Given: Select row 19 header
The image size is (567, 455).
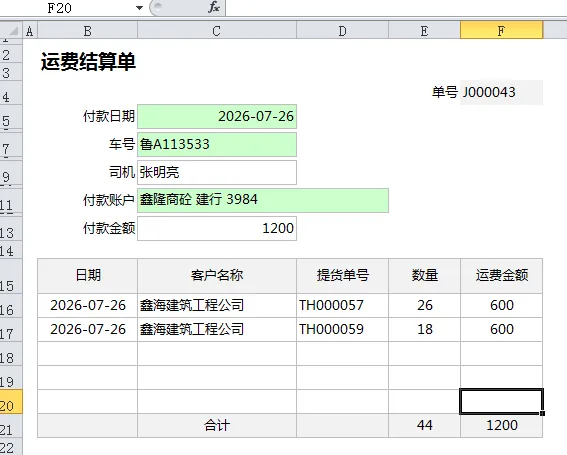Looking at the screenshot, I should click(x=11, y=378).
